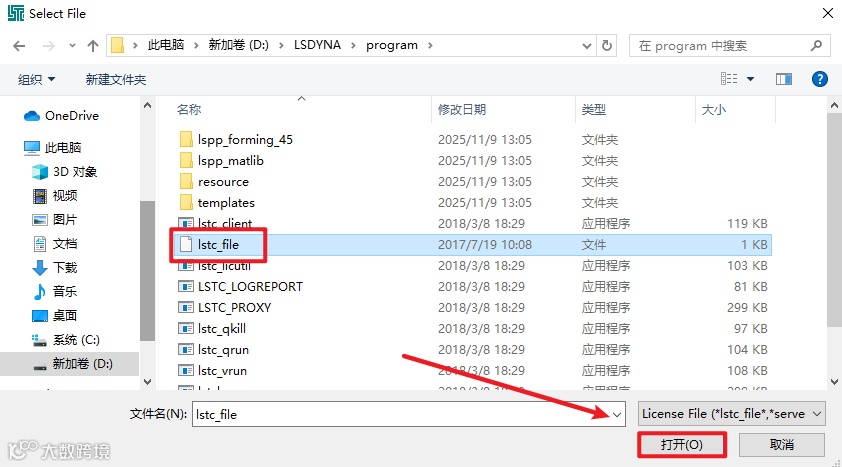Click 此电脑 breadcrumb in address bar

(x=166, y=45)
